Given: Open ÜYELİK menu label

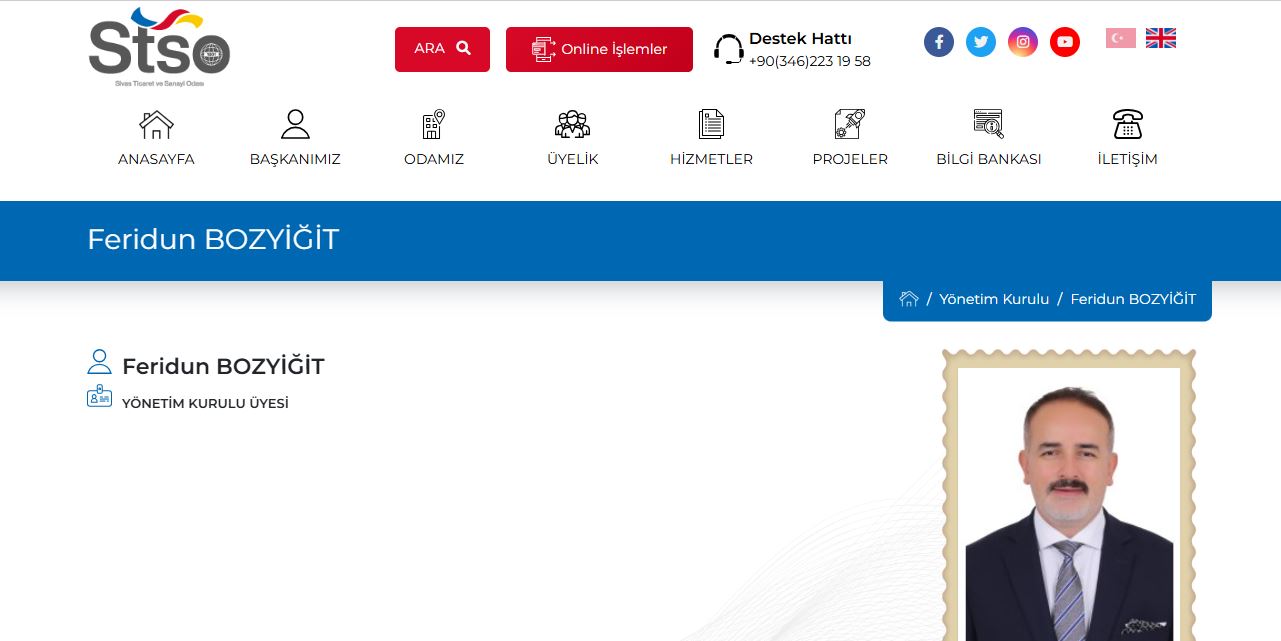Looking at the screenshot, I should [x=572, y=159].
